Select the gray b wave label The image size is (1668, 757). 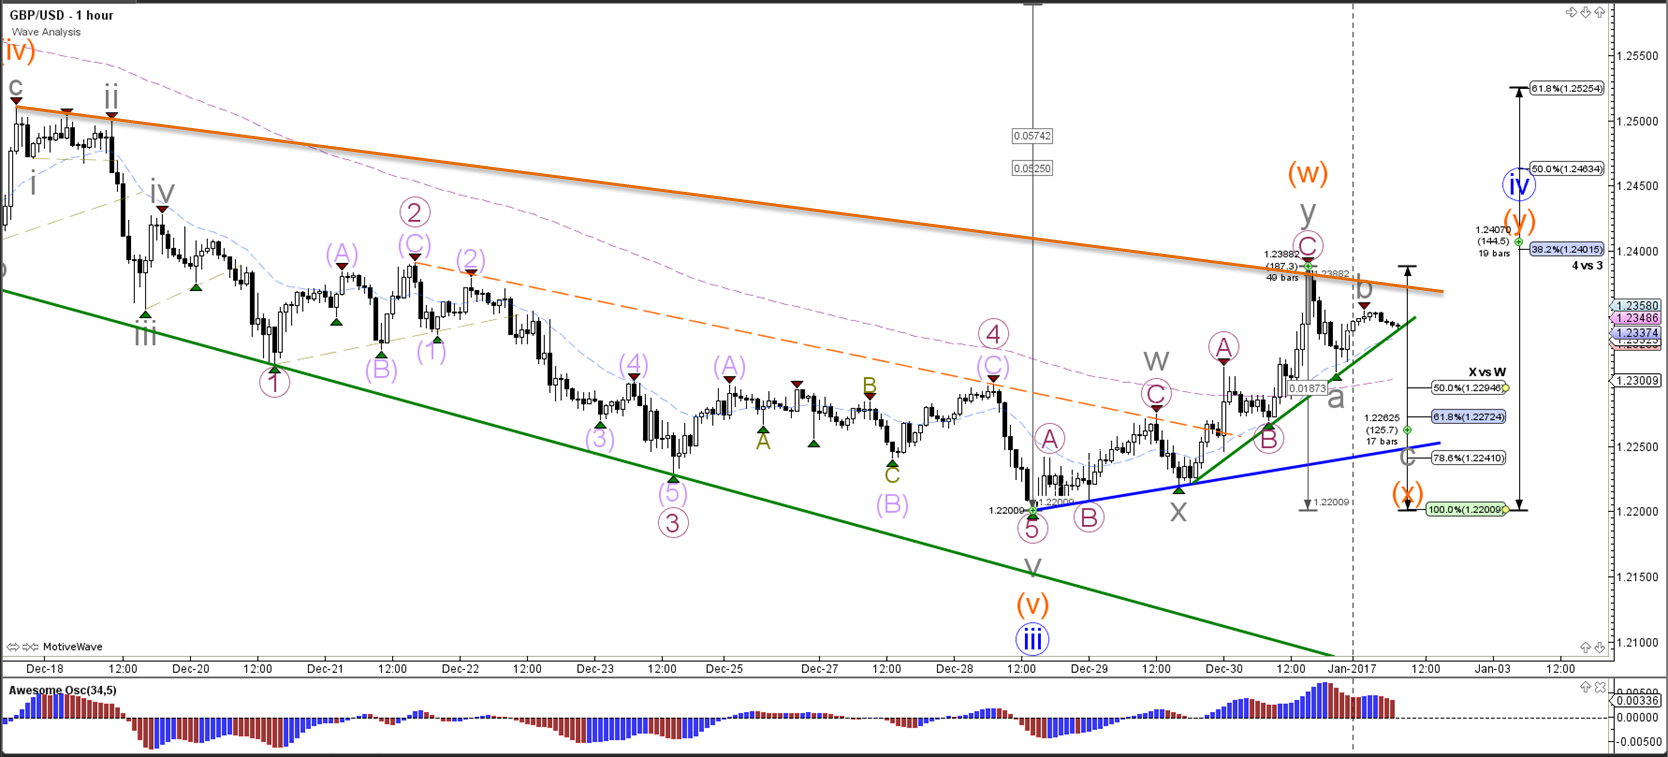coord(1363,288)
